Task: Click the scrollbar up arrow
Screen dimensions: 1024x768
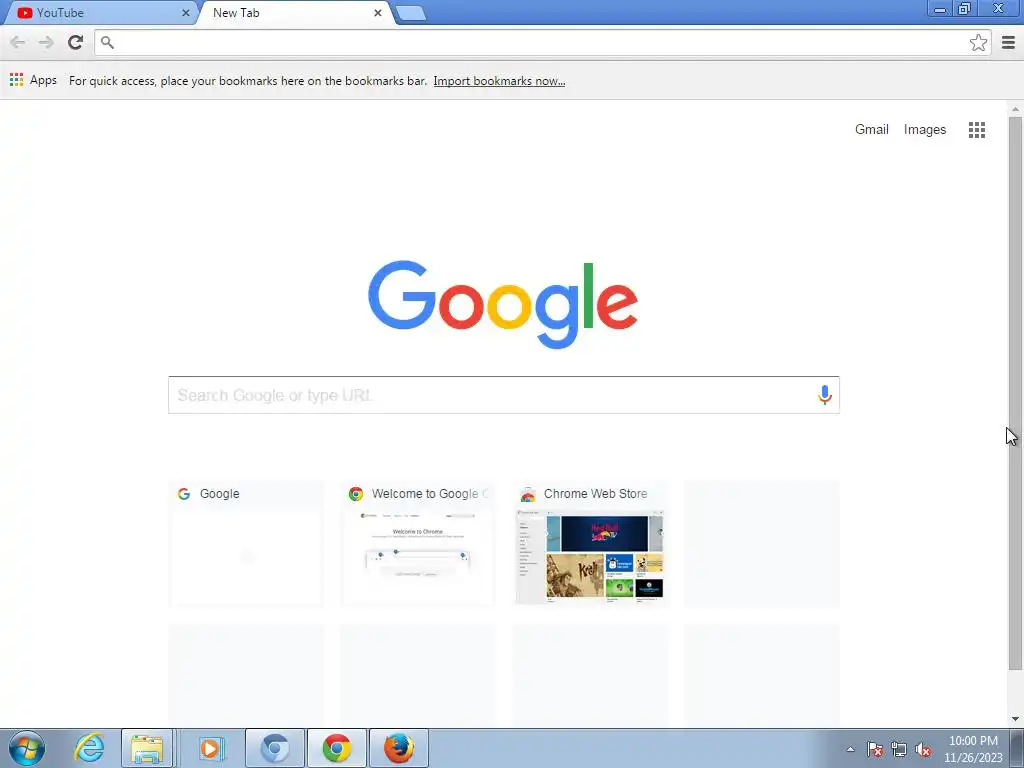Action: 1015,109
